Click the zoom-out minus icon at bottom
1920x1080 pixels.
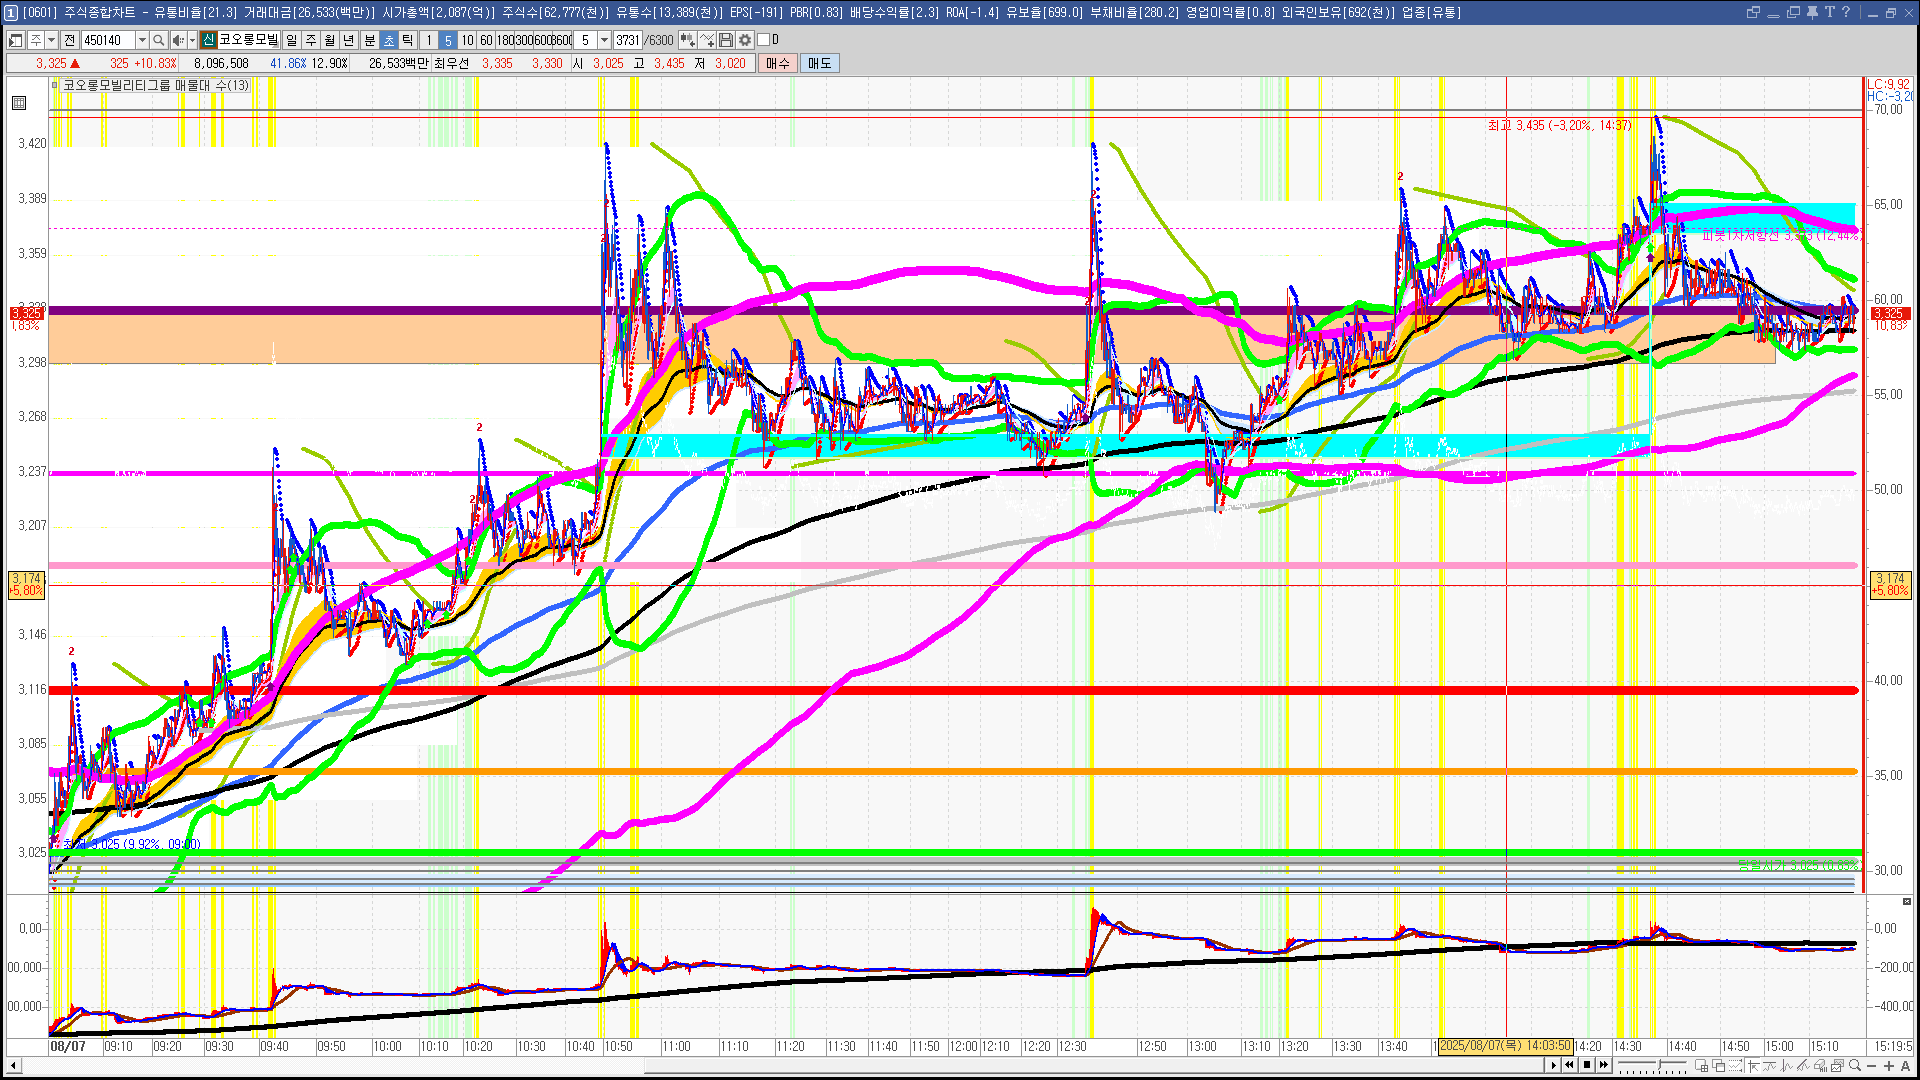click(1872, 1066)
